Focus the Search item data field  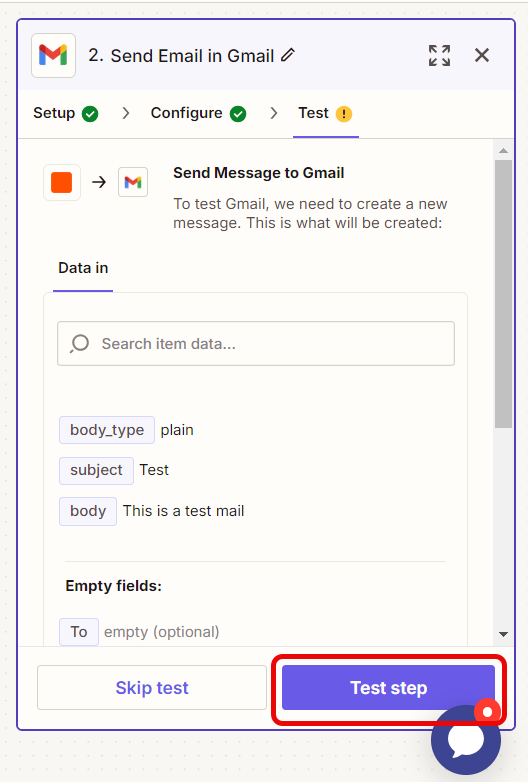tap(256, 344)
